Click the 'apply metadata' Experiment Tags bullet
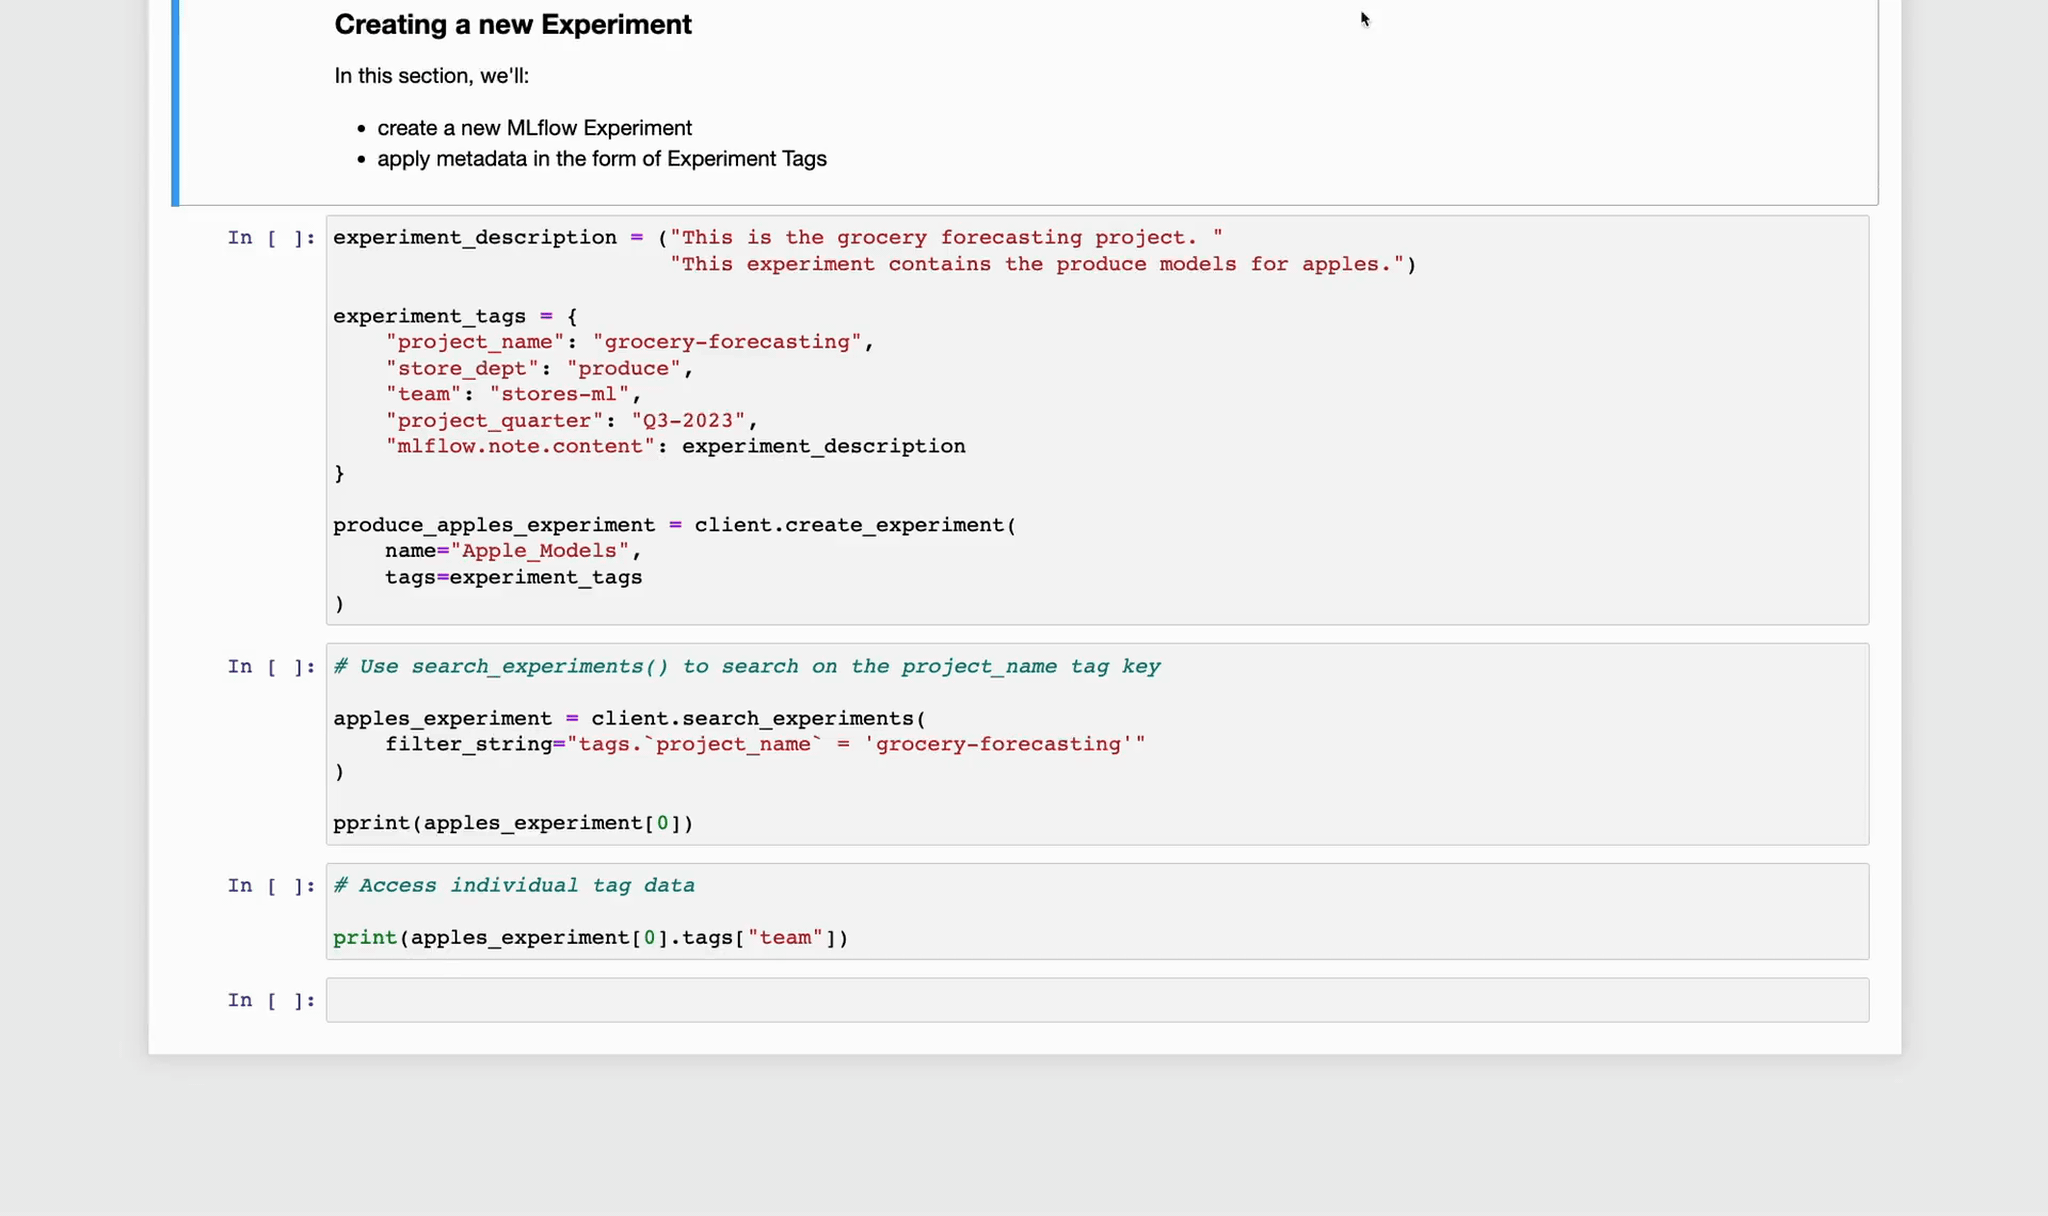The width and height of the screenshot is (2048, 1216). (601, 159)
